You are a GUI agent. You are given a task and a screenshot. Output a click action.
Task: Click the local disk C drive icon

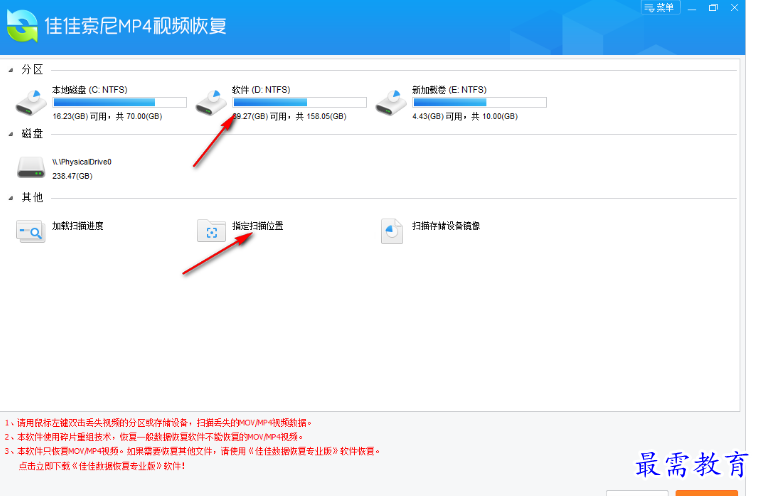pyautogui.click(x=31, y=102)
